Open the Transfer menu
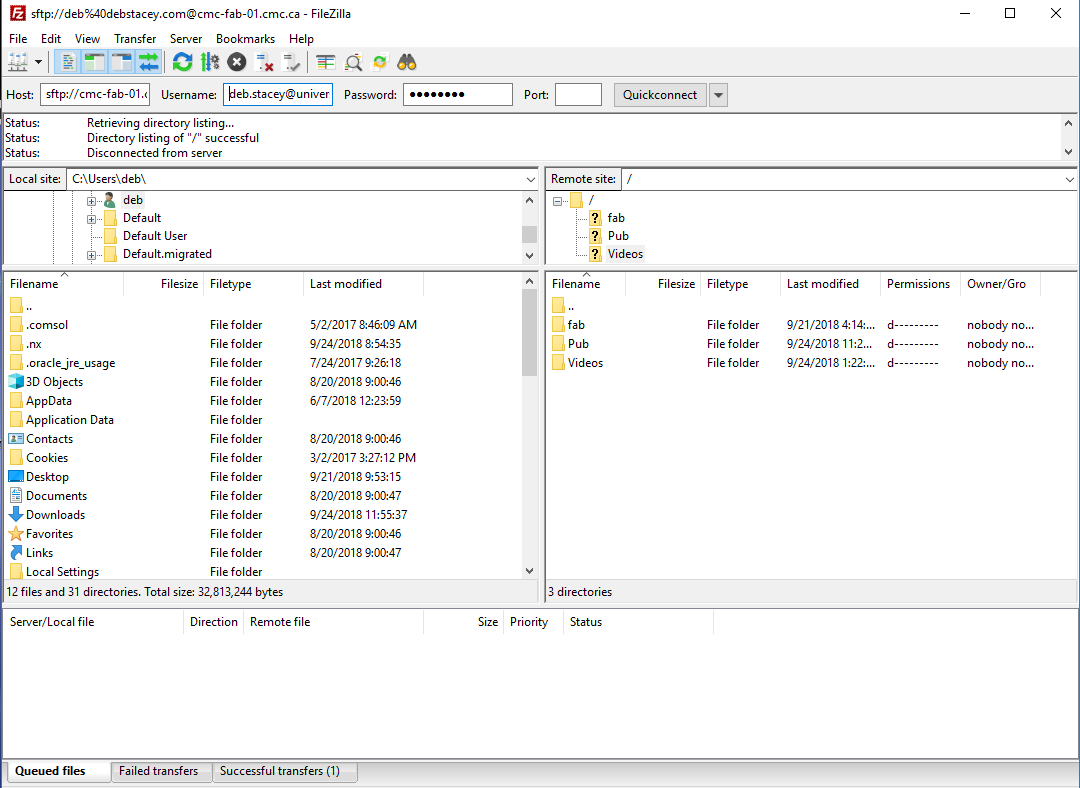 [x=135, y=39]
